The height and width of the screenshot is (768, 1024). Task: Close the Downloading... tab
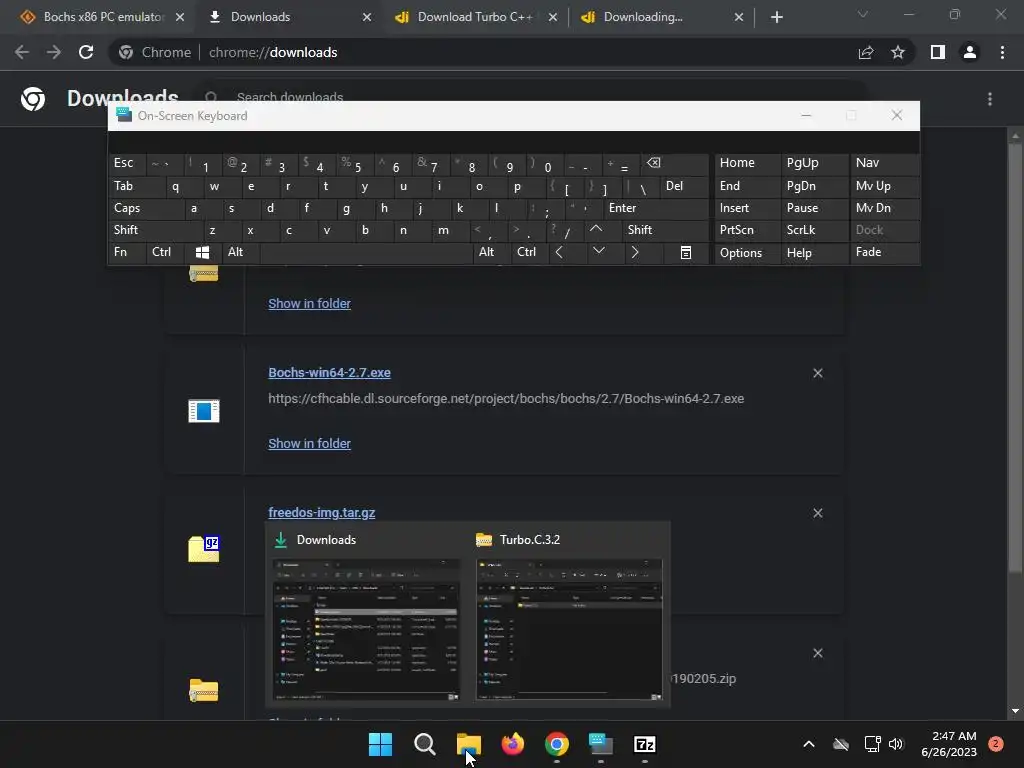(739, 17)
